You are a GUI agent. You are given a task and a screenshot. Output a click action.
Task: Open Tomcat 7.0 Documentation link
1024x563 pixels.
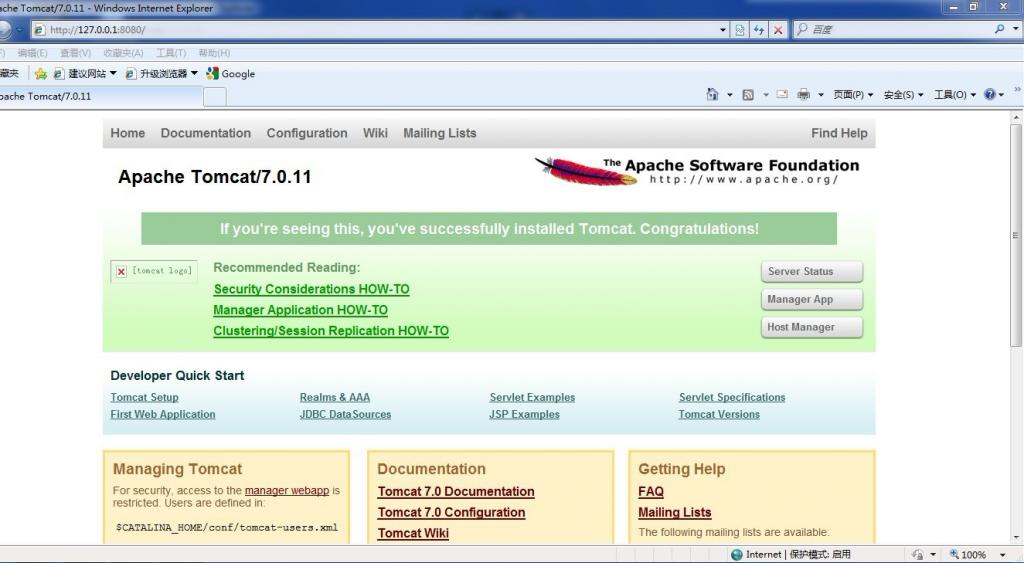pyautogui.click(x=456, y=492)
